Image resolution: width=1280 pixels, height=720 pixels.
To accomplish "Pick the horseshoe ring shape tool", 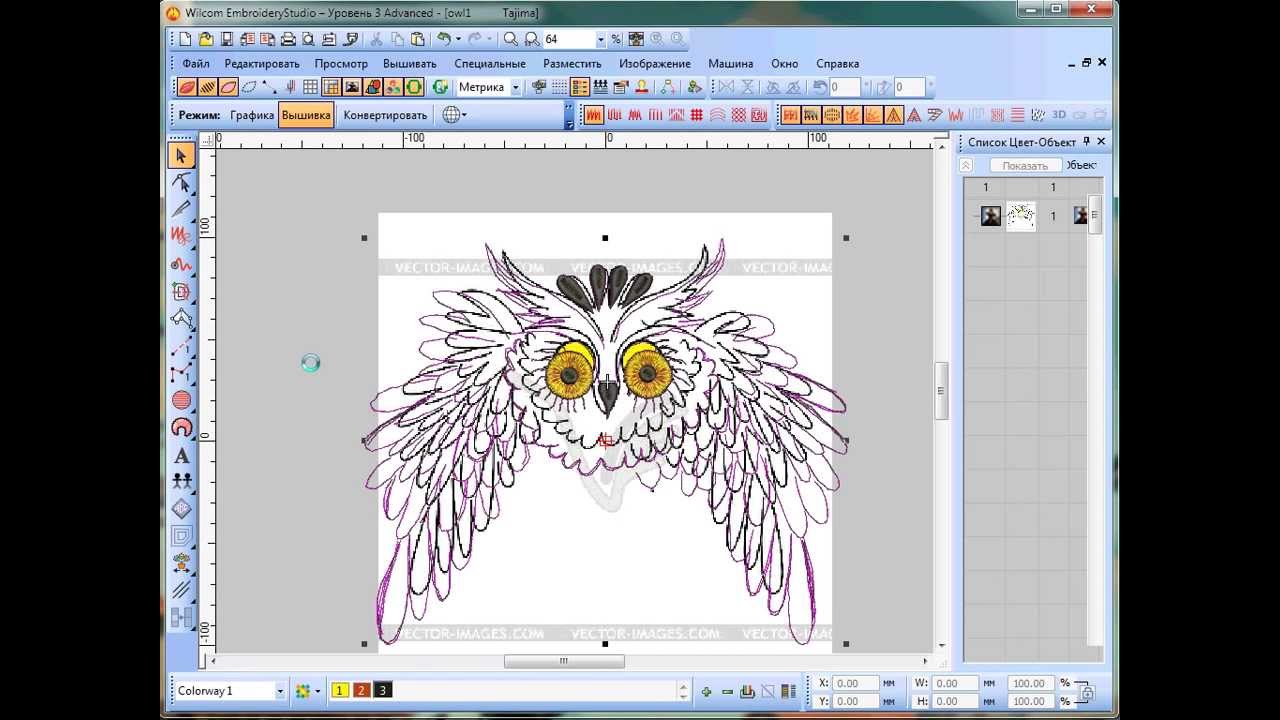I will point(181,427).
